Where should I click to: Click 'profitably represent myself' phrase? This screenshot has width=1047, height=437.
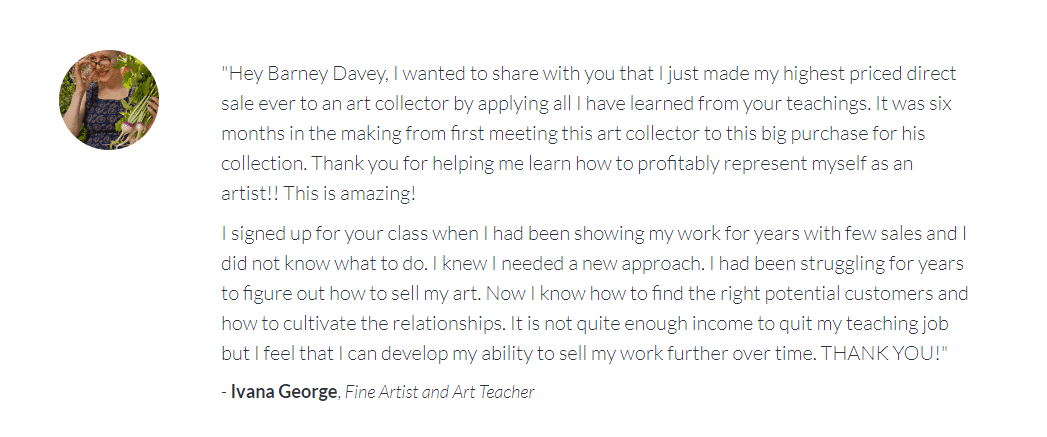point(751,164)
